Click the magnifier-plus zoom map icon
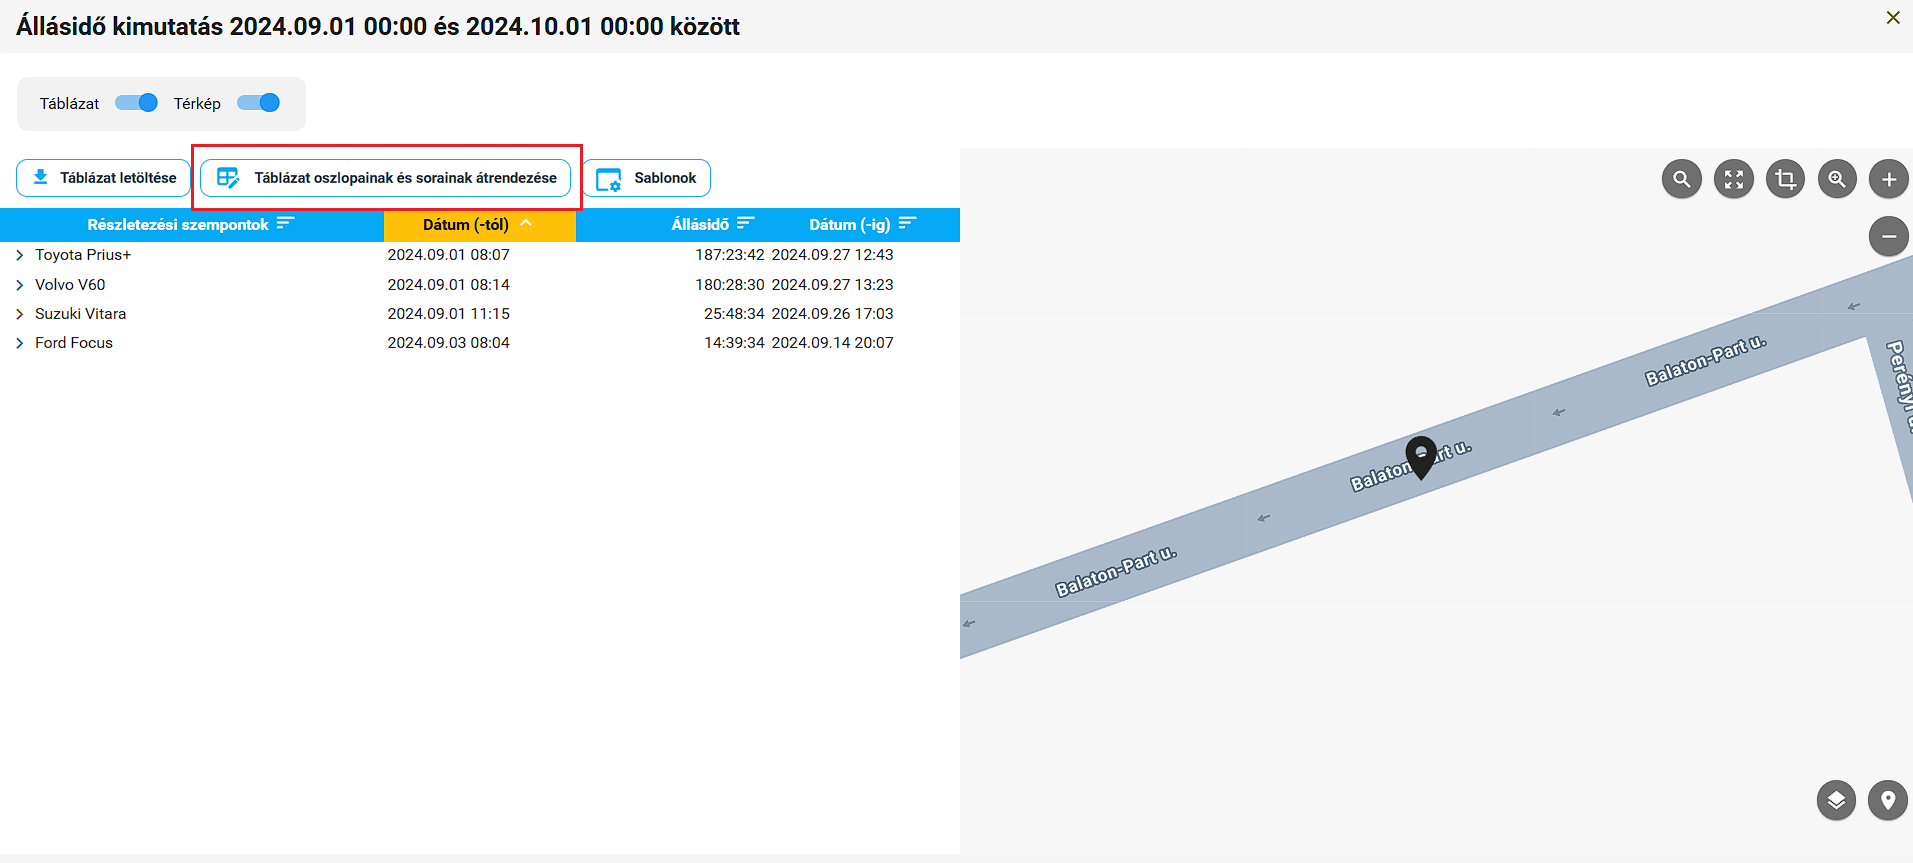 pos(1837,180)
